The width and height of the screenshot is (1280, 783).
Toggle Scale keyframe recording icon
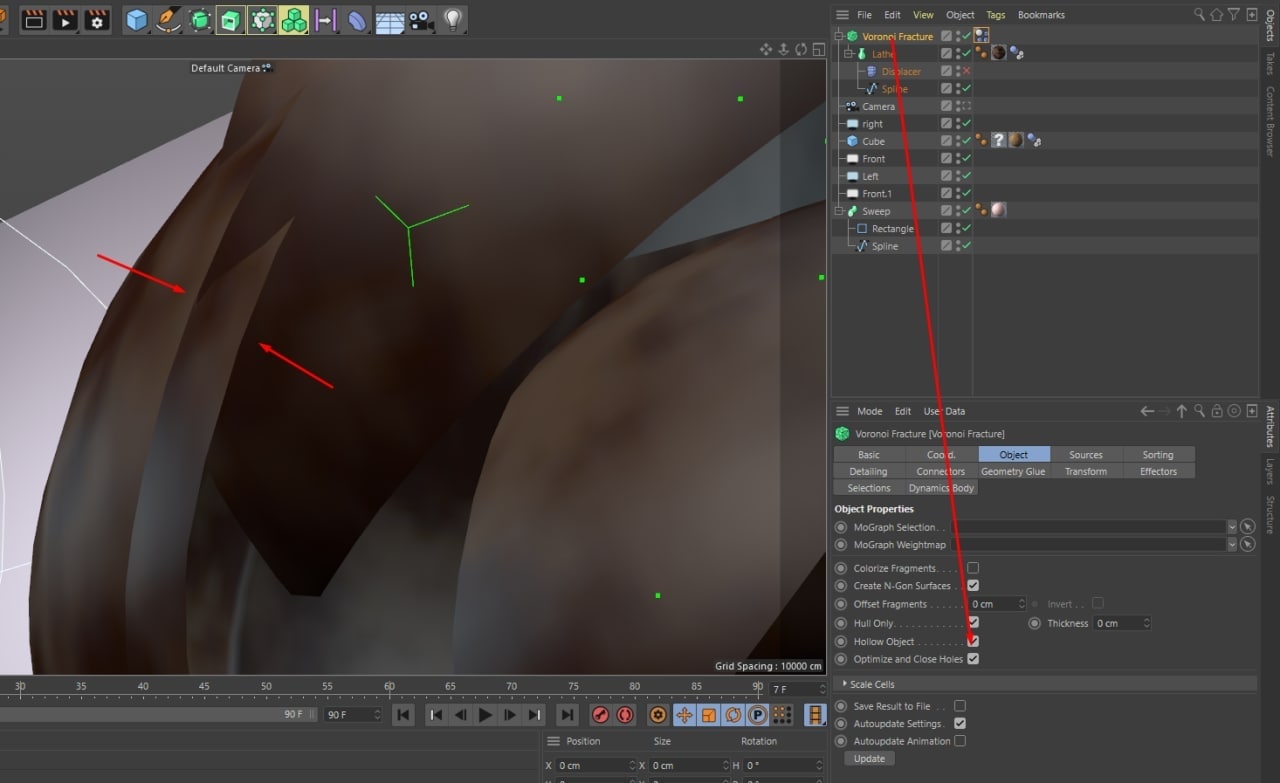[x=709, y=715]
